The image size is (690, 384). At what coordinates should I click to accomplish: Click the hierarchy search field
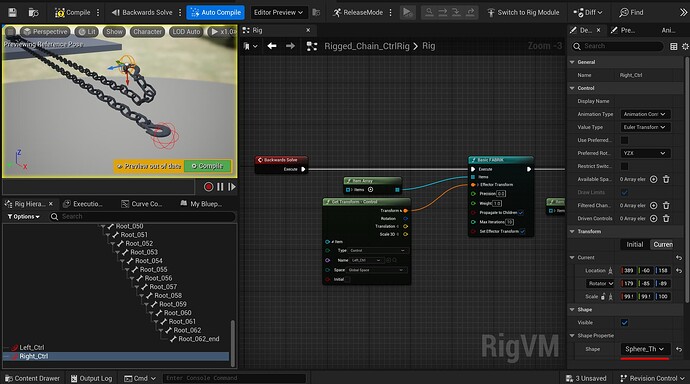point(143,216)
